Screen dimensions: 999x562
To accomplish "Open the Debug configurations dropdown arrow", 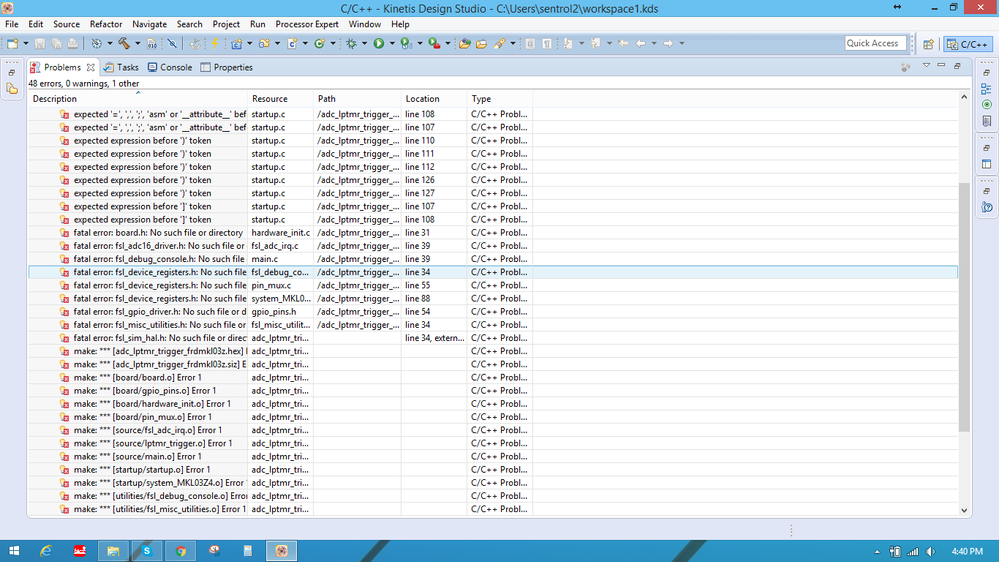I will pos(364,43).
